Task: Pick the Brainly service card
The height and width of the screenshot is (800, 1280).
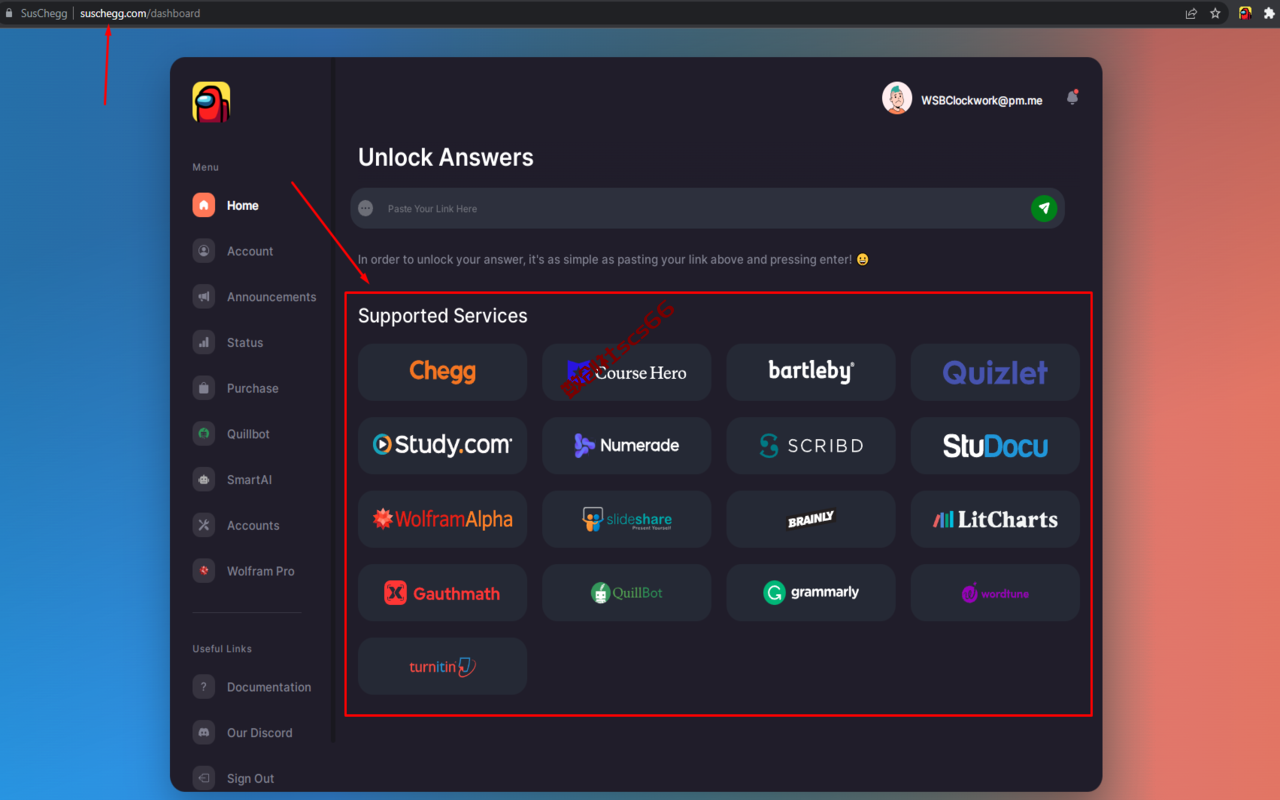Action: pos(811,519)
